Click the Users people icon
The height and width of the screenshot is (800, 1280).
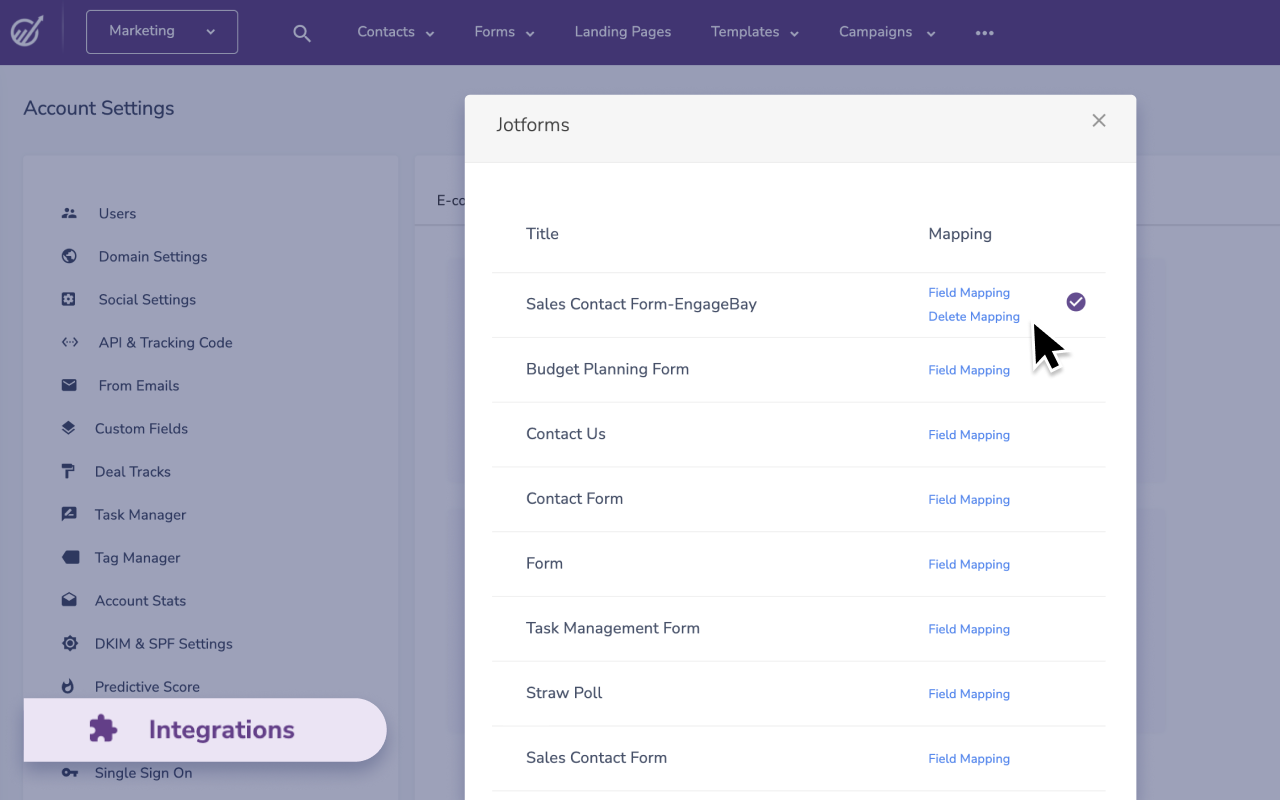[x=69, y=213]
